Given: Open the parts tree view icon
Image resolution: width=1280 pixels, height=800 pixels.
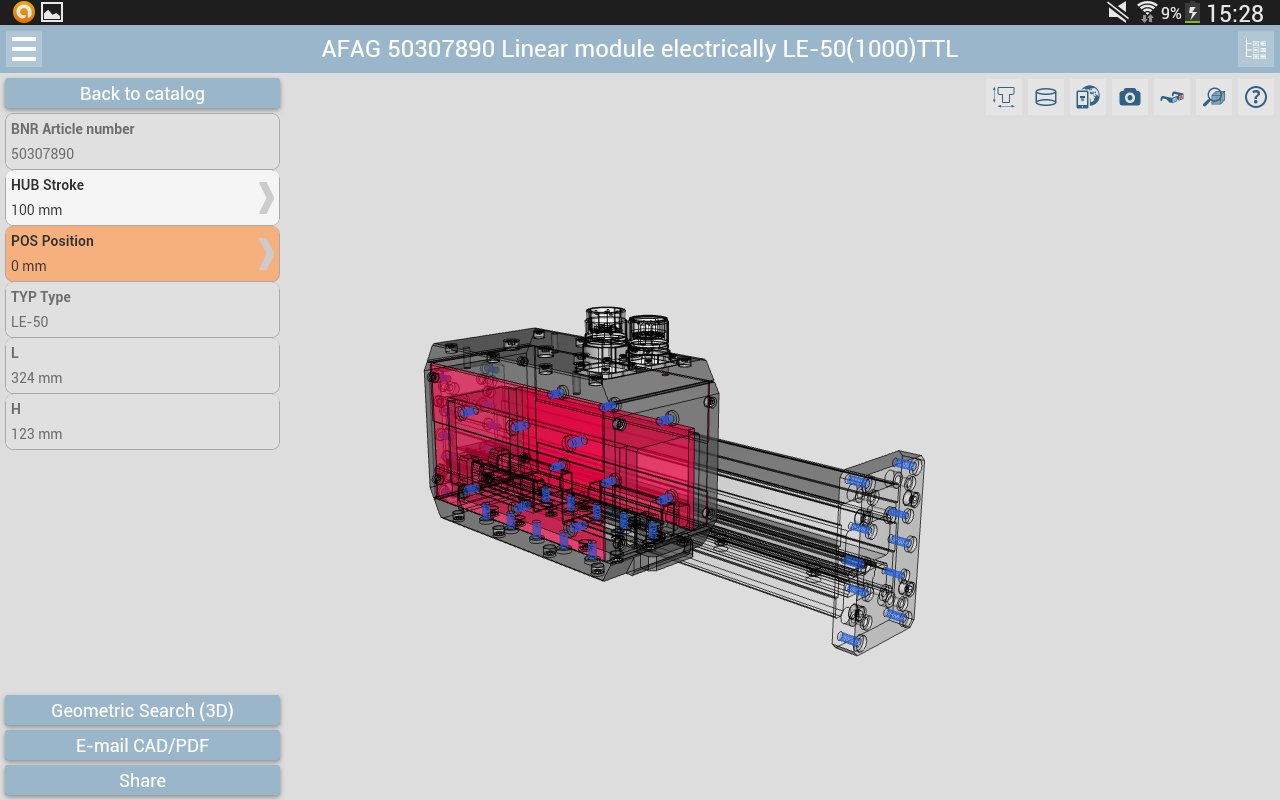Looking at the screenshot, I should (x=1256, y=49).
